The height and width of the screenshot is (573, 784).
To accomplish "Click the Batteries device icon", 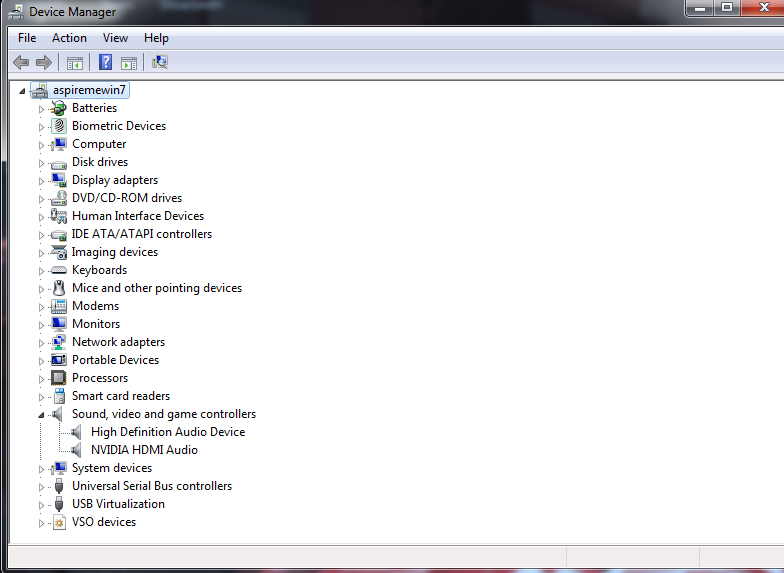I will pyautogui.click(x=59, y=108).
